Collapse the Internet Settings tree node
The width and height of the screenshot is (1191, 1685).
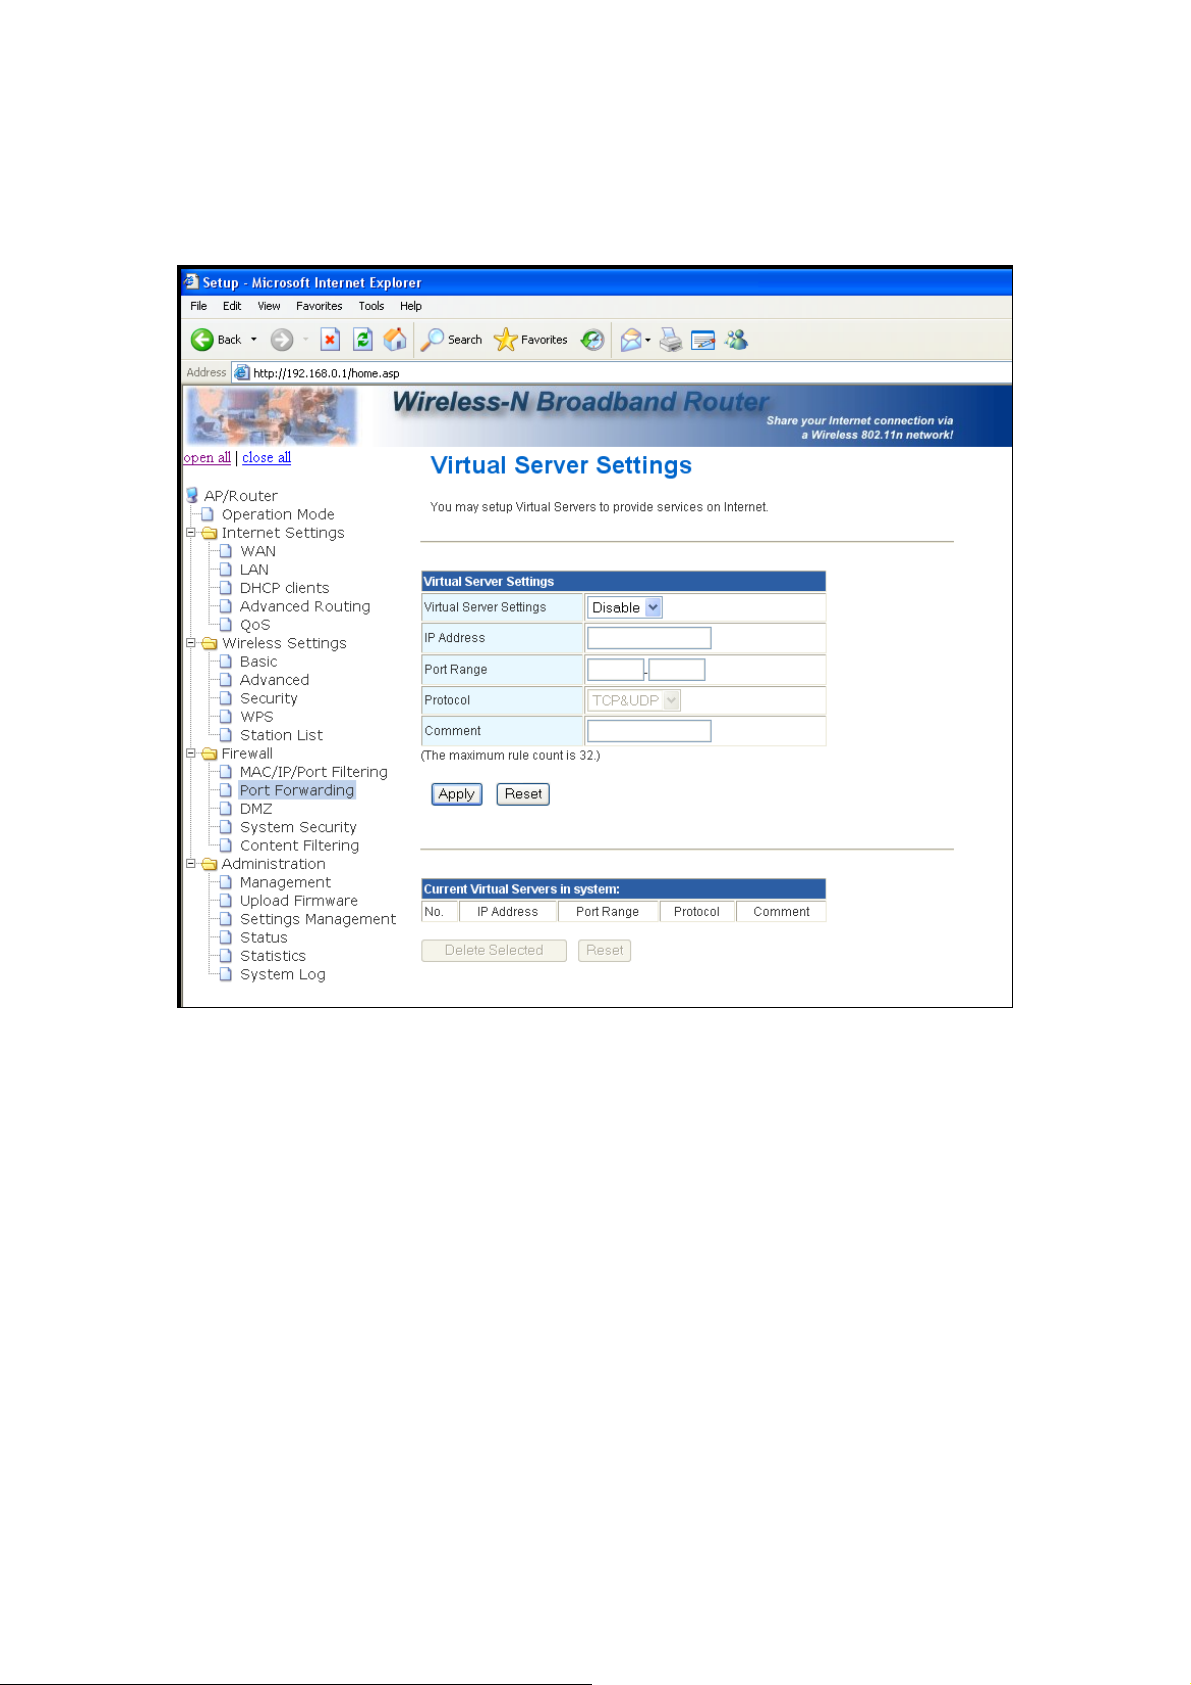[x=191, y=533]
